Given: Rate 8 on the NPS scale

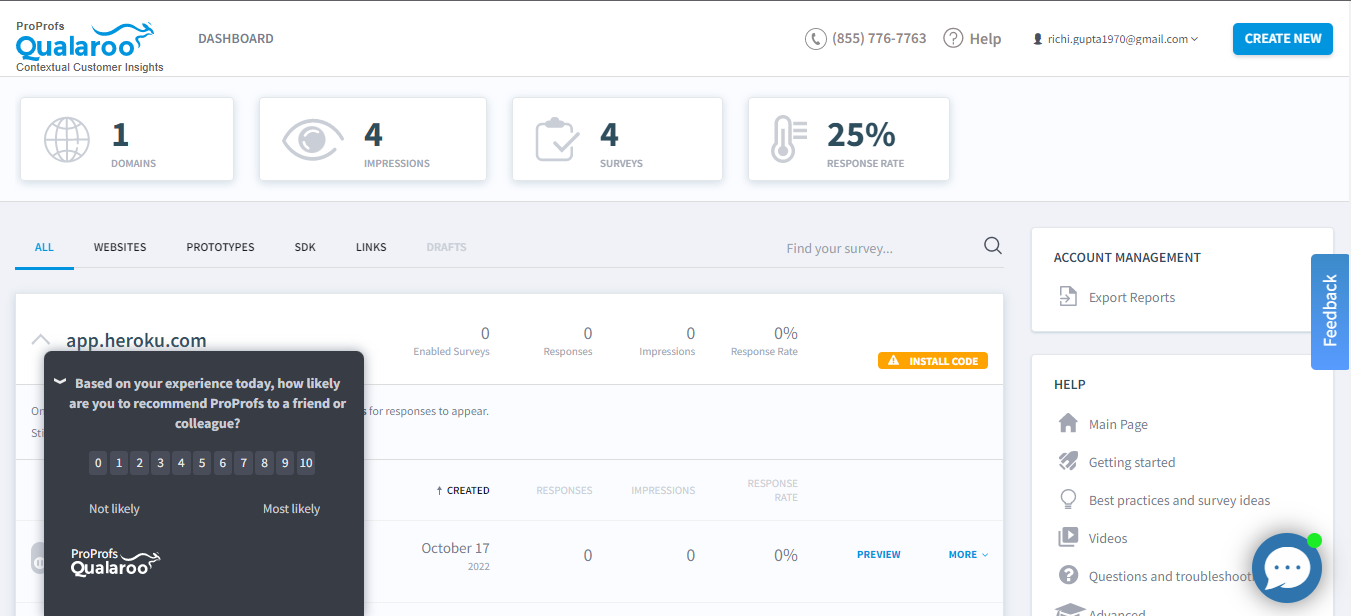Looking at the screenshot, I should (264, 462).
